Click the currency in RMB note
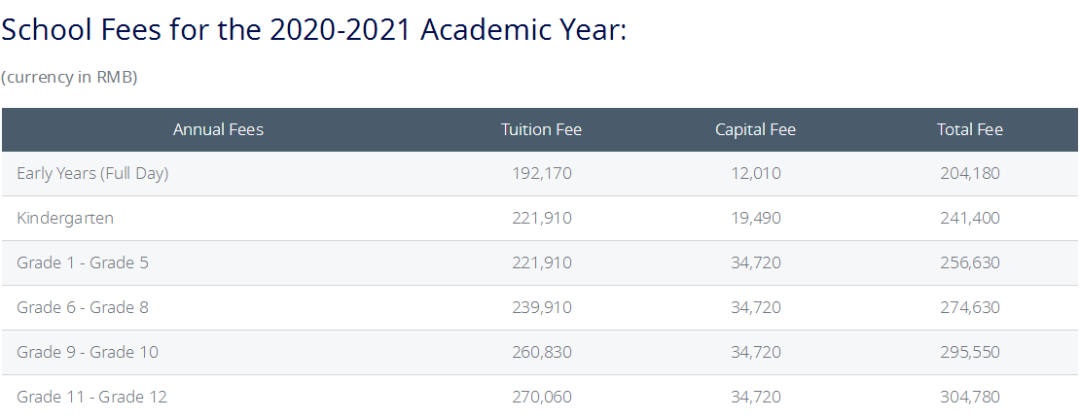The height and width of the screenshot is (419, 1080). click(69, 78)
